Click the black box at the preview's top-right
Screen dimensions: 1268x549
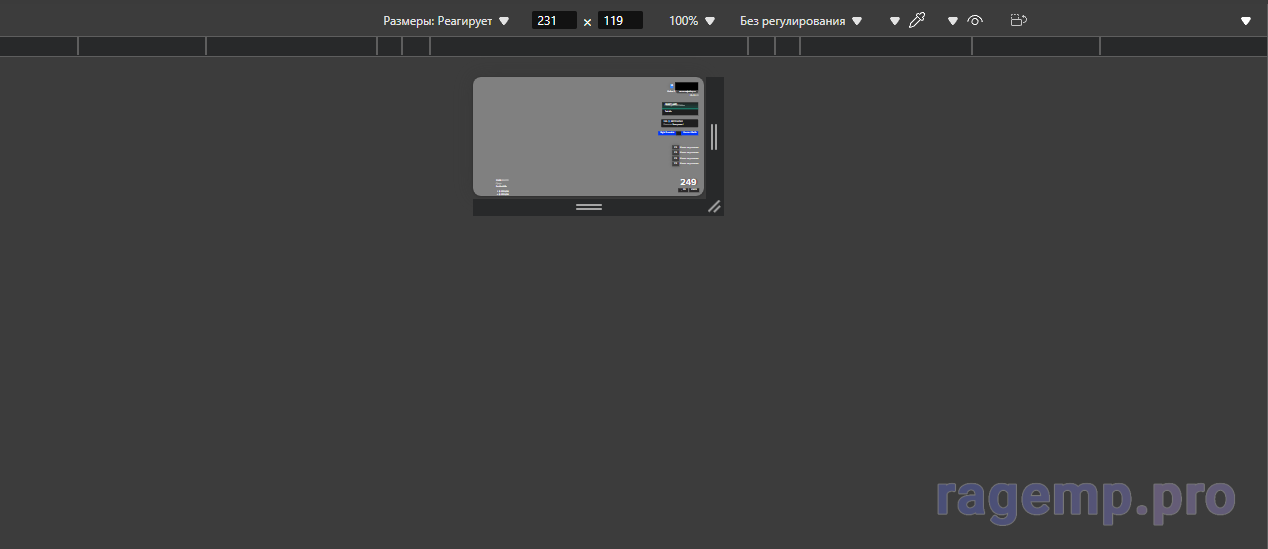point(686,87)
